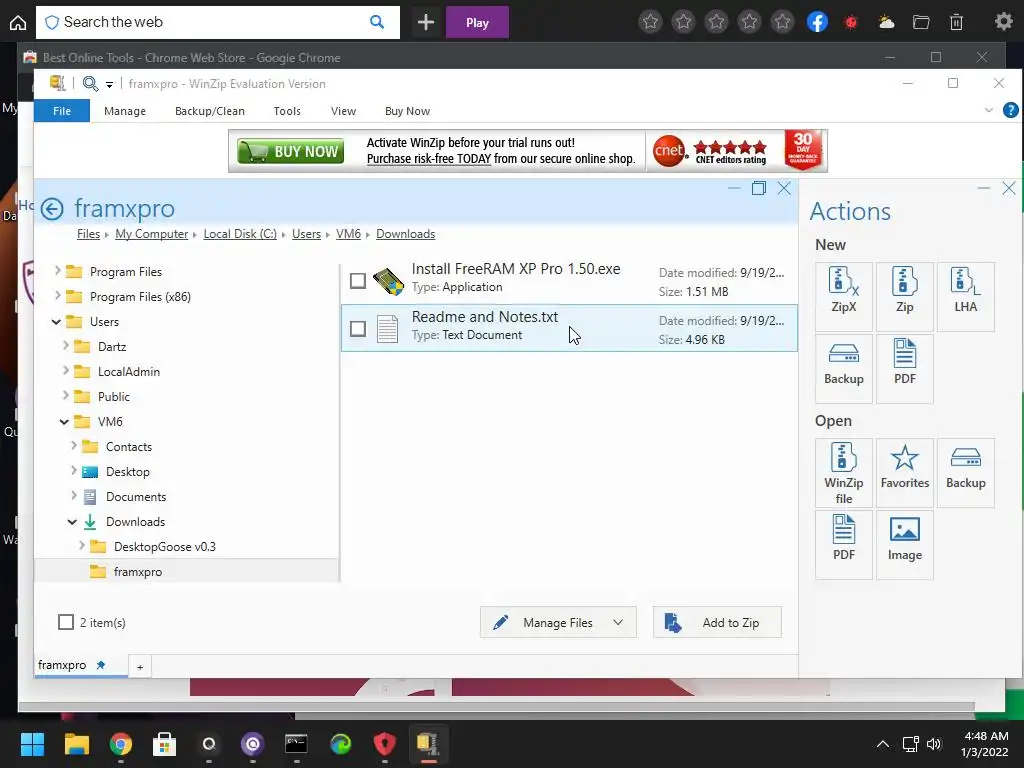Open Facebook shortcut in top bar
Screen dimensions: 1024x768
point(817,22)
